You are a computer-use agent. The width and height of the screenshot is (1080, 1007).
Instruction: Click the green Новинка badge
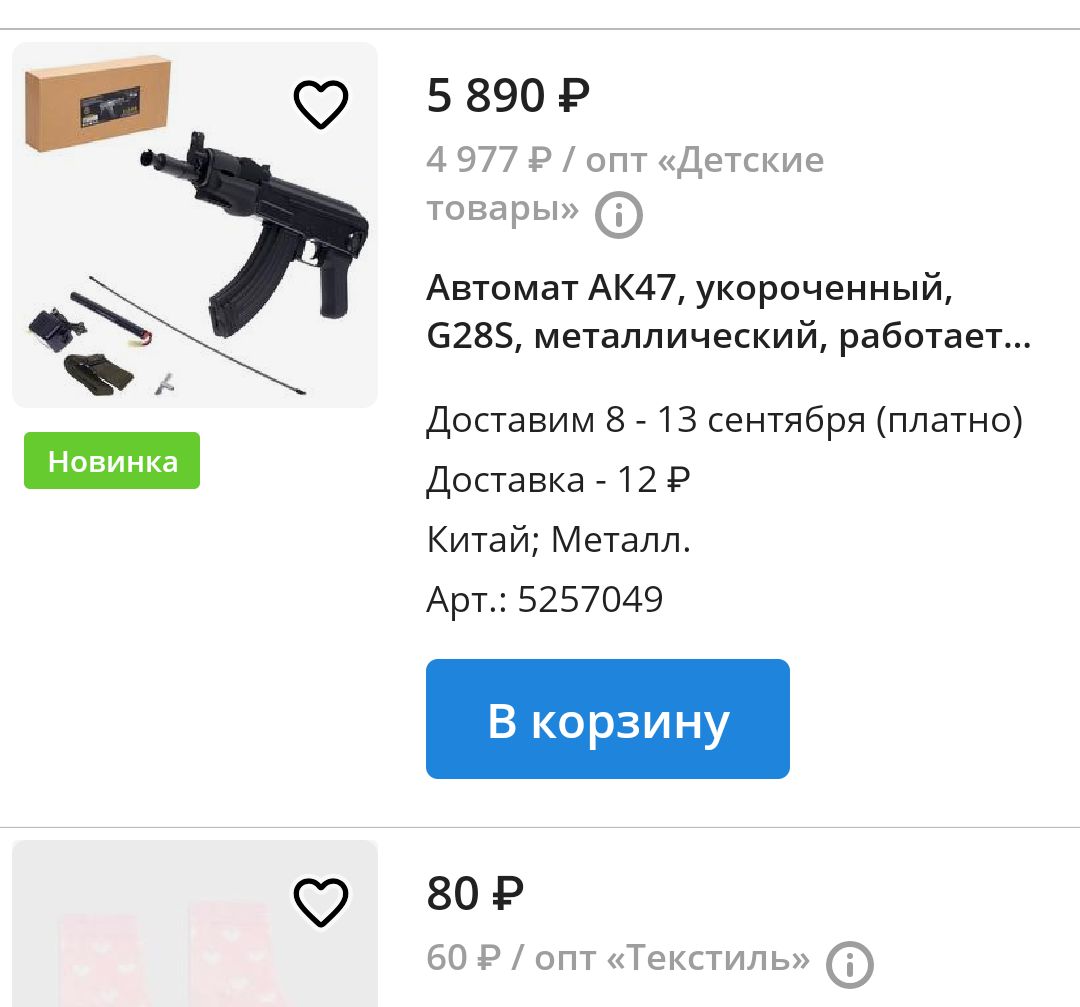pos(112,461)
